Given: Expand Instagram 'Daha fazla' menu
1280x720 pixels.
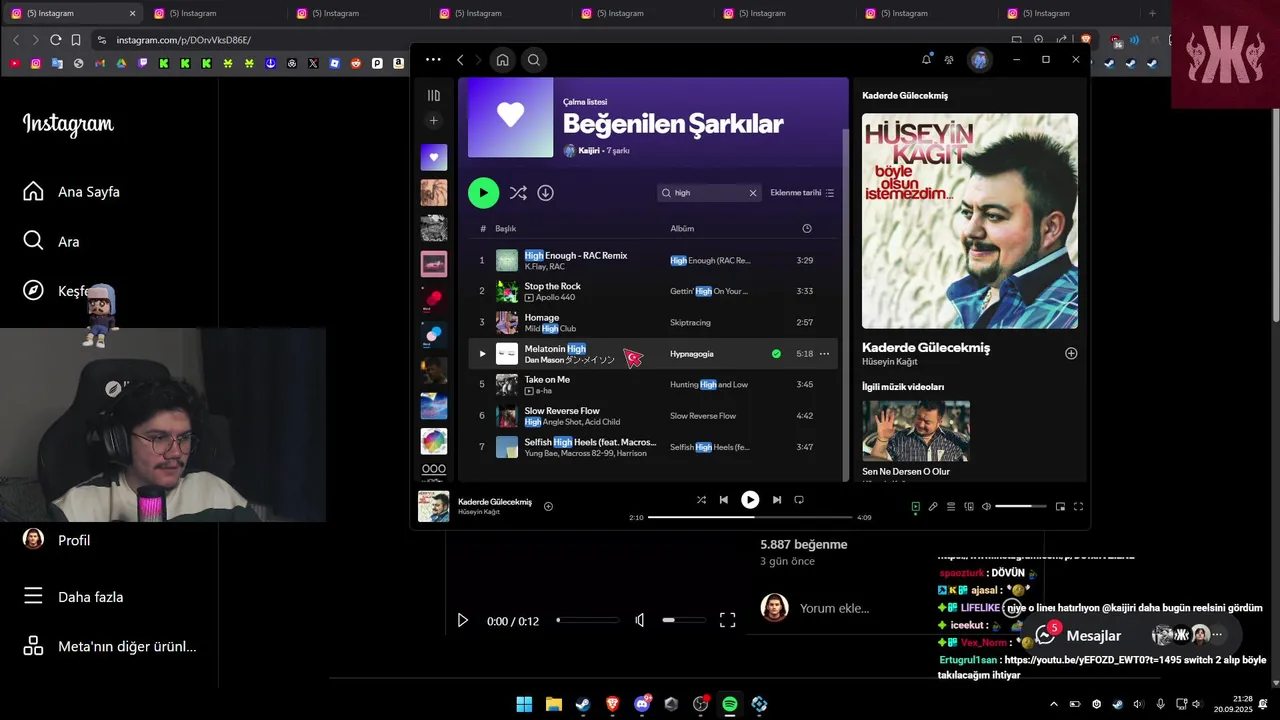Looking at the screenshot, I should (x=73, y=597).
